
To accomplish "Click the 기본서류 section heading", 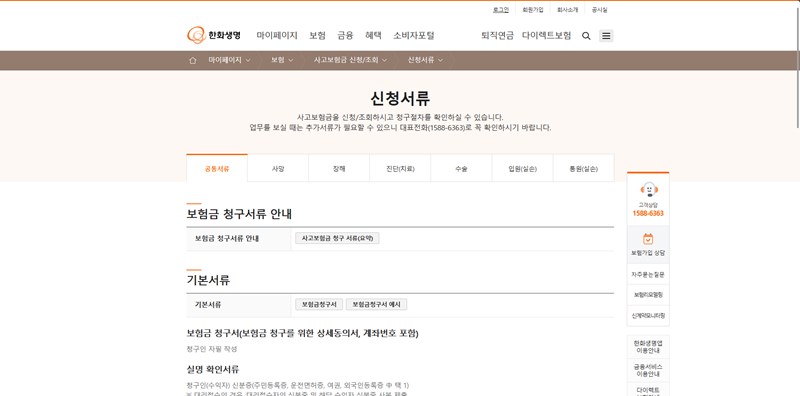I will coord(208,280).
